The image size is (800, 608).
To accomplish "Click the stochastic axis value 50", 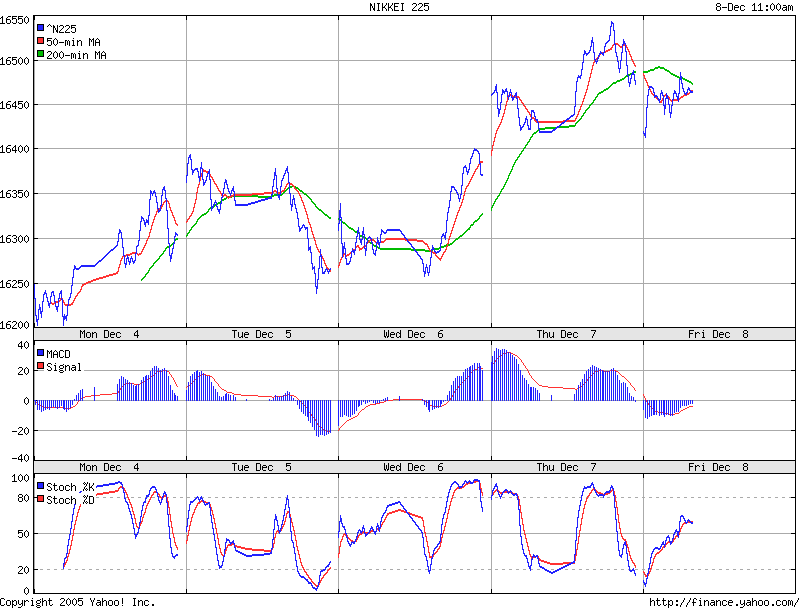I will [23, 535].
